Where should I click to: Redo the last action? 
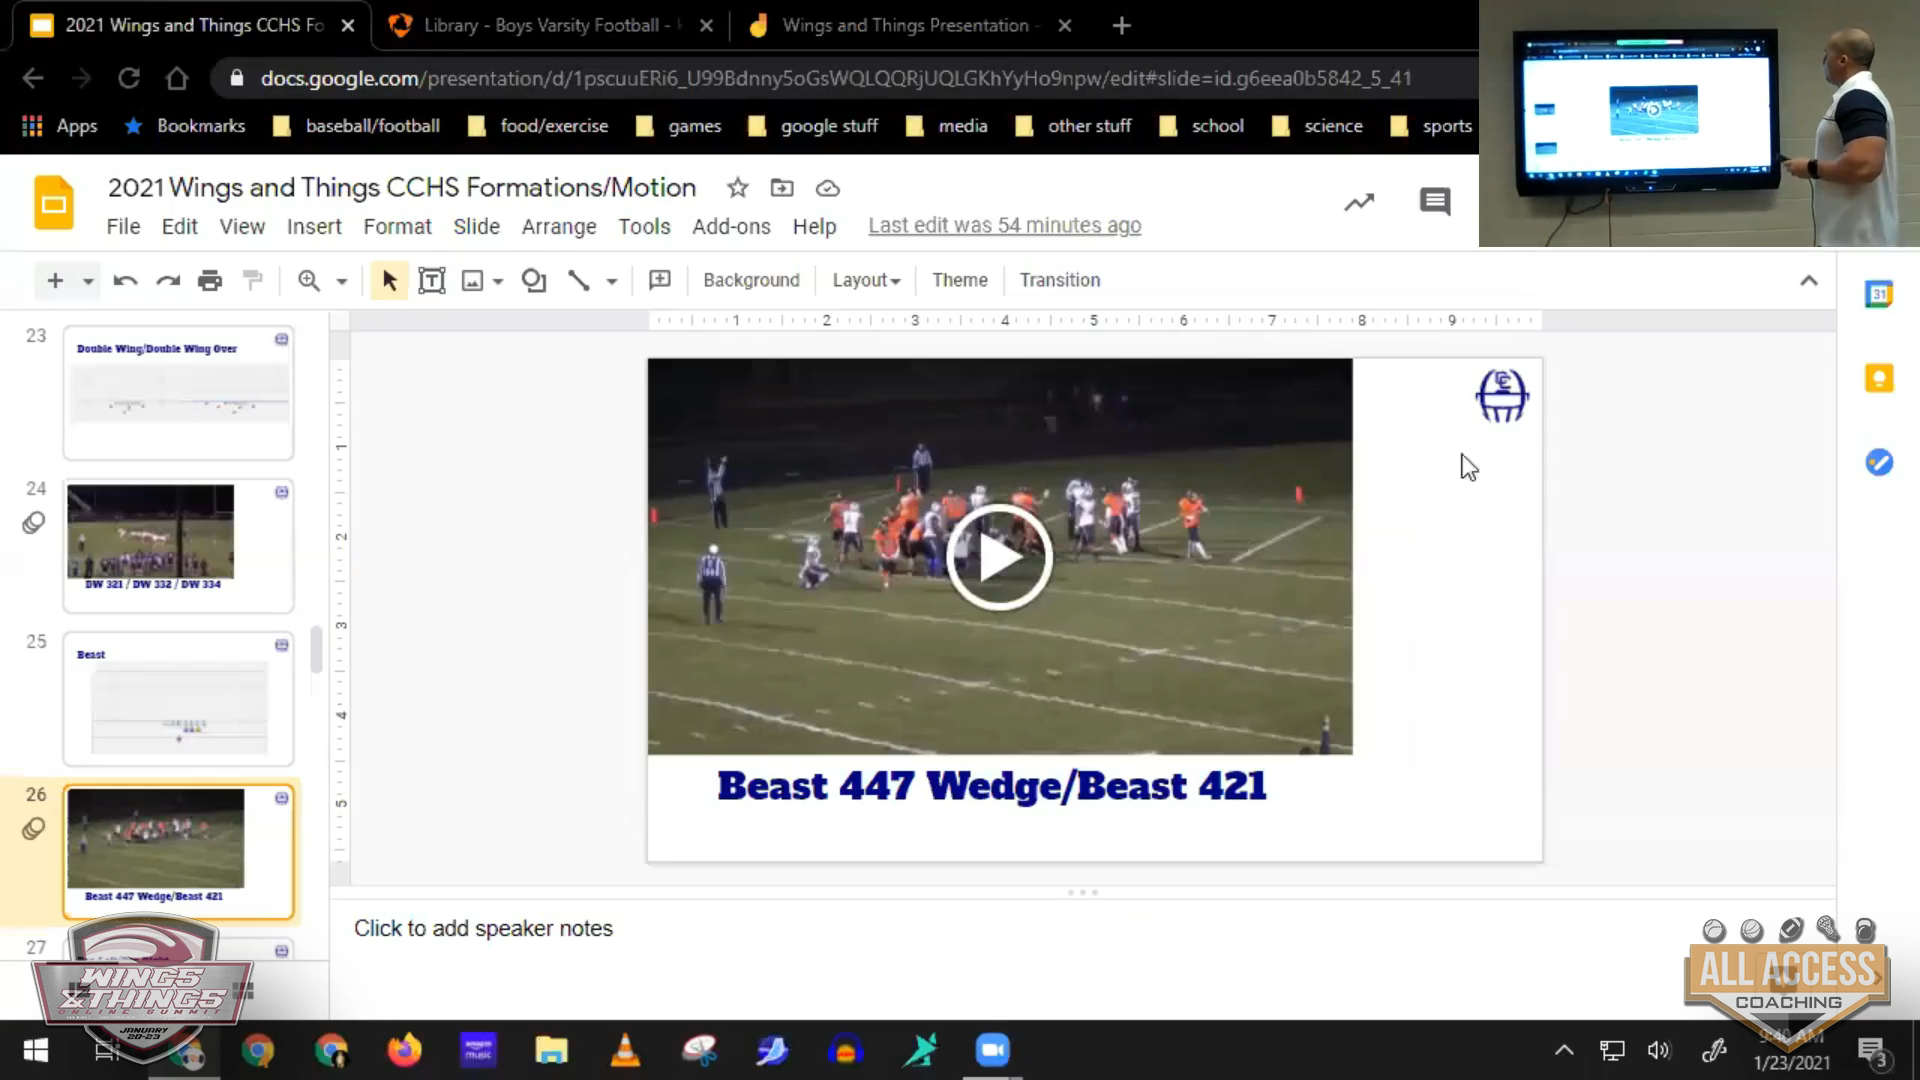[168, 281]
